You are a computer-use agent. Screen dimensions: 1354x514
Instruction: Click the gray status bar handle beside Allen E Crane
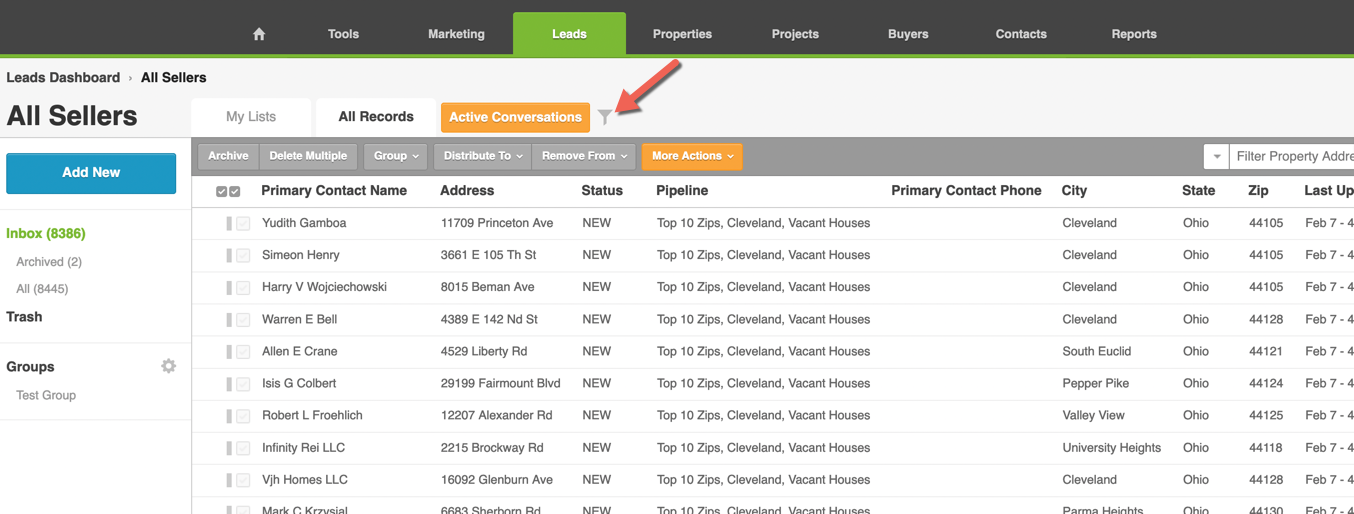click(229, 352)
